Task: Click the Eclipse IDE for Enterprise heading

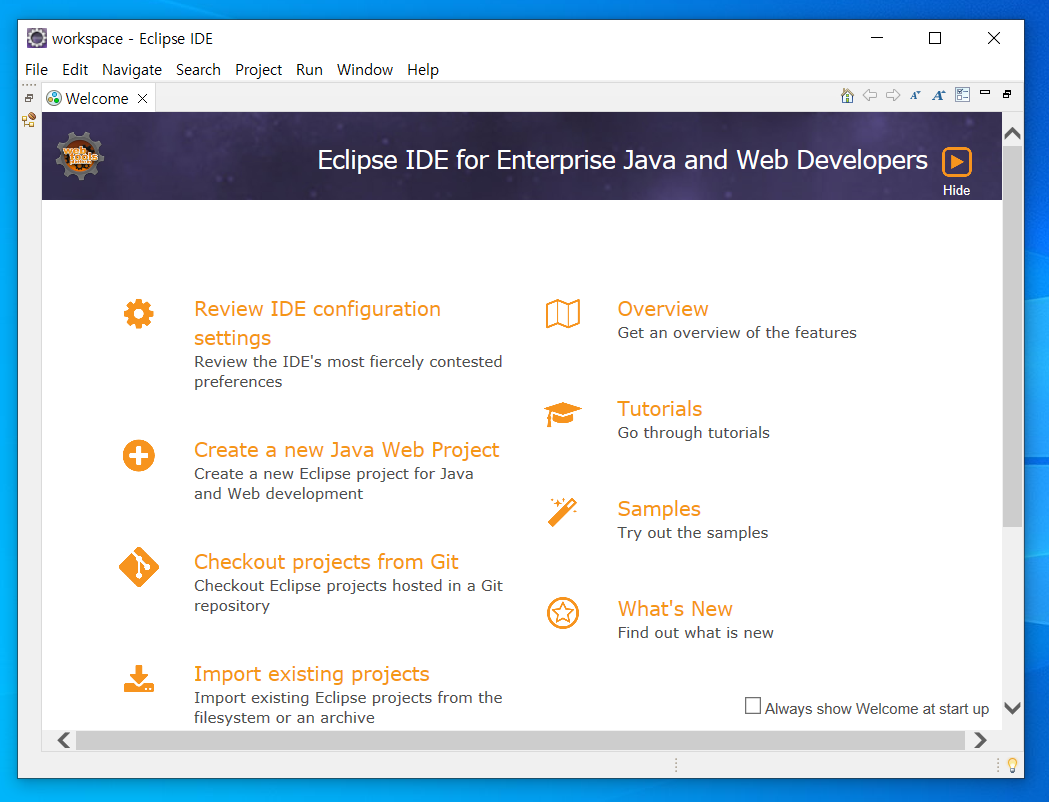Action: pos(622,161)
